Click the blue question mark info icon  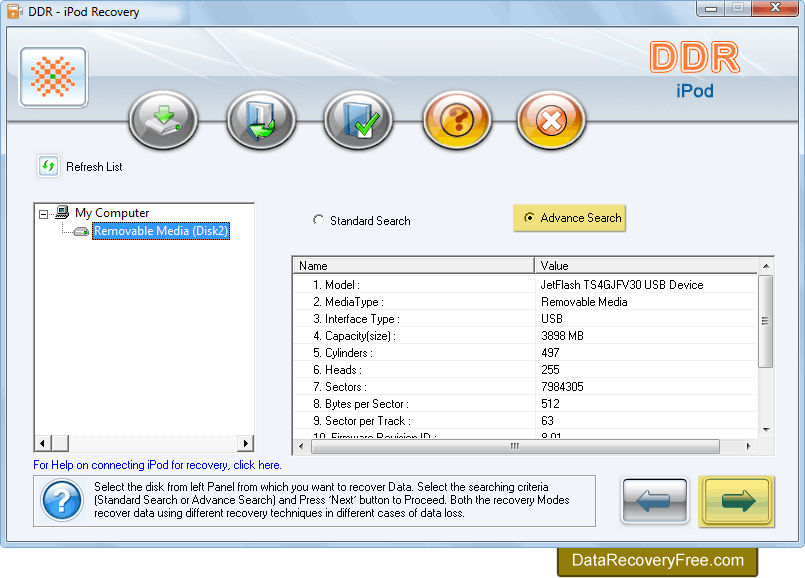(62, 500)
